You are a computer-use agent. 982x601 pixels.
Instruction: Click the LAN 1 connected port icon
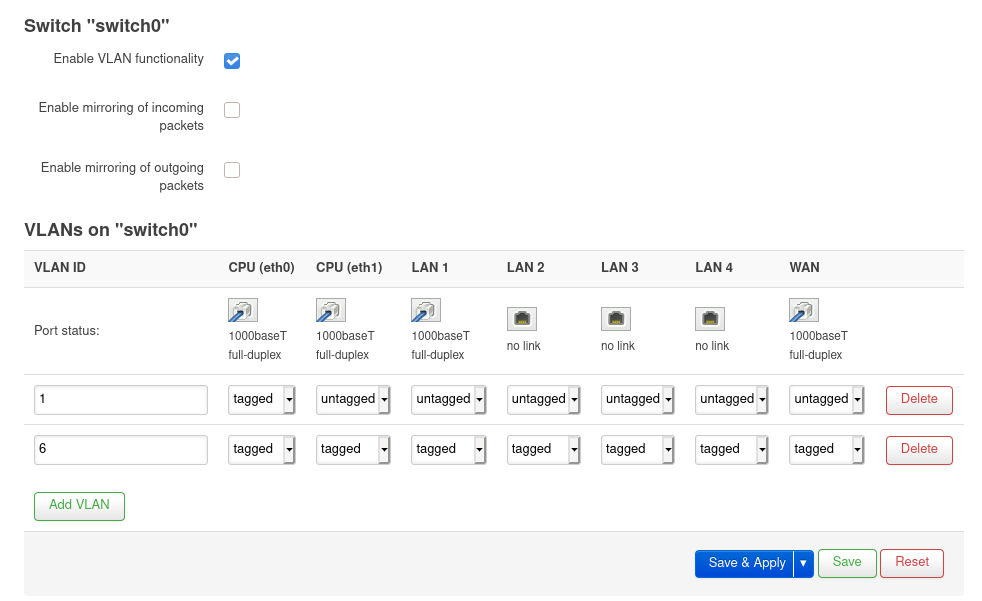(x=424, y=310)
